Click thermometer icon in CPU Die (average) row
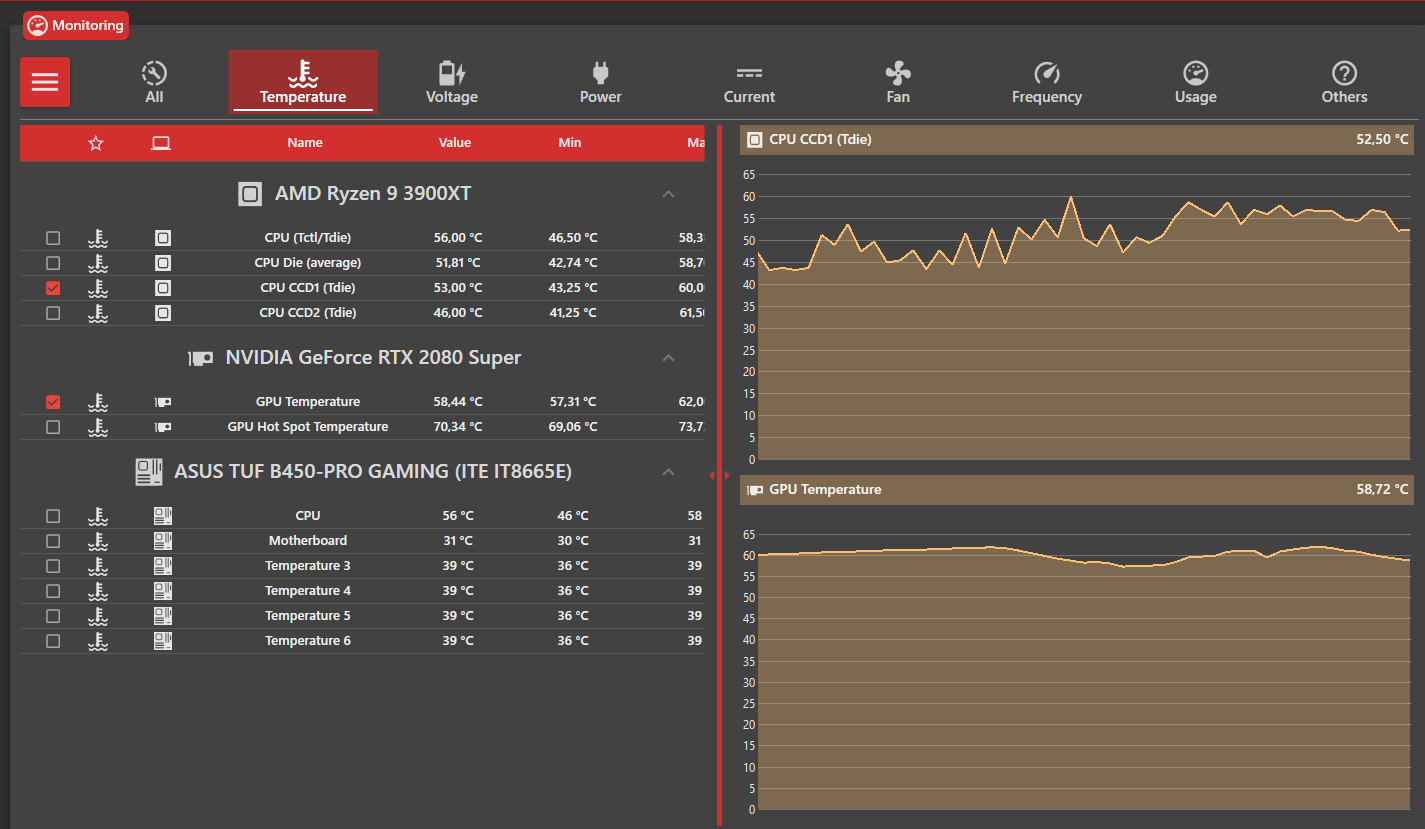The image size is (1425, 829). (97, 263)
